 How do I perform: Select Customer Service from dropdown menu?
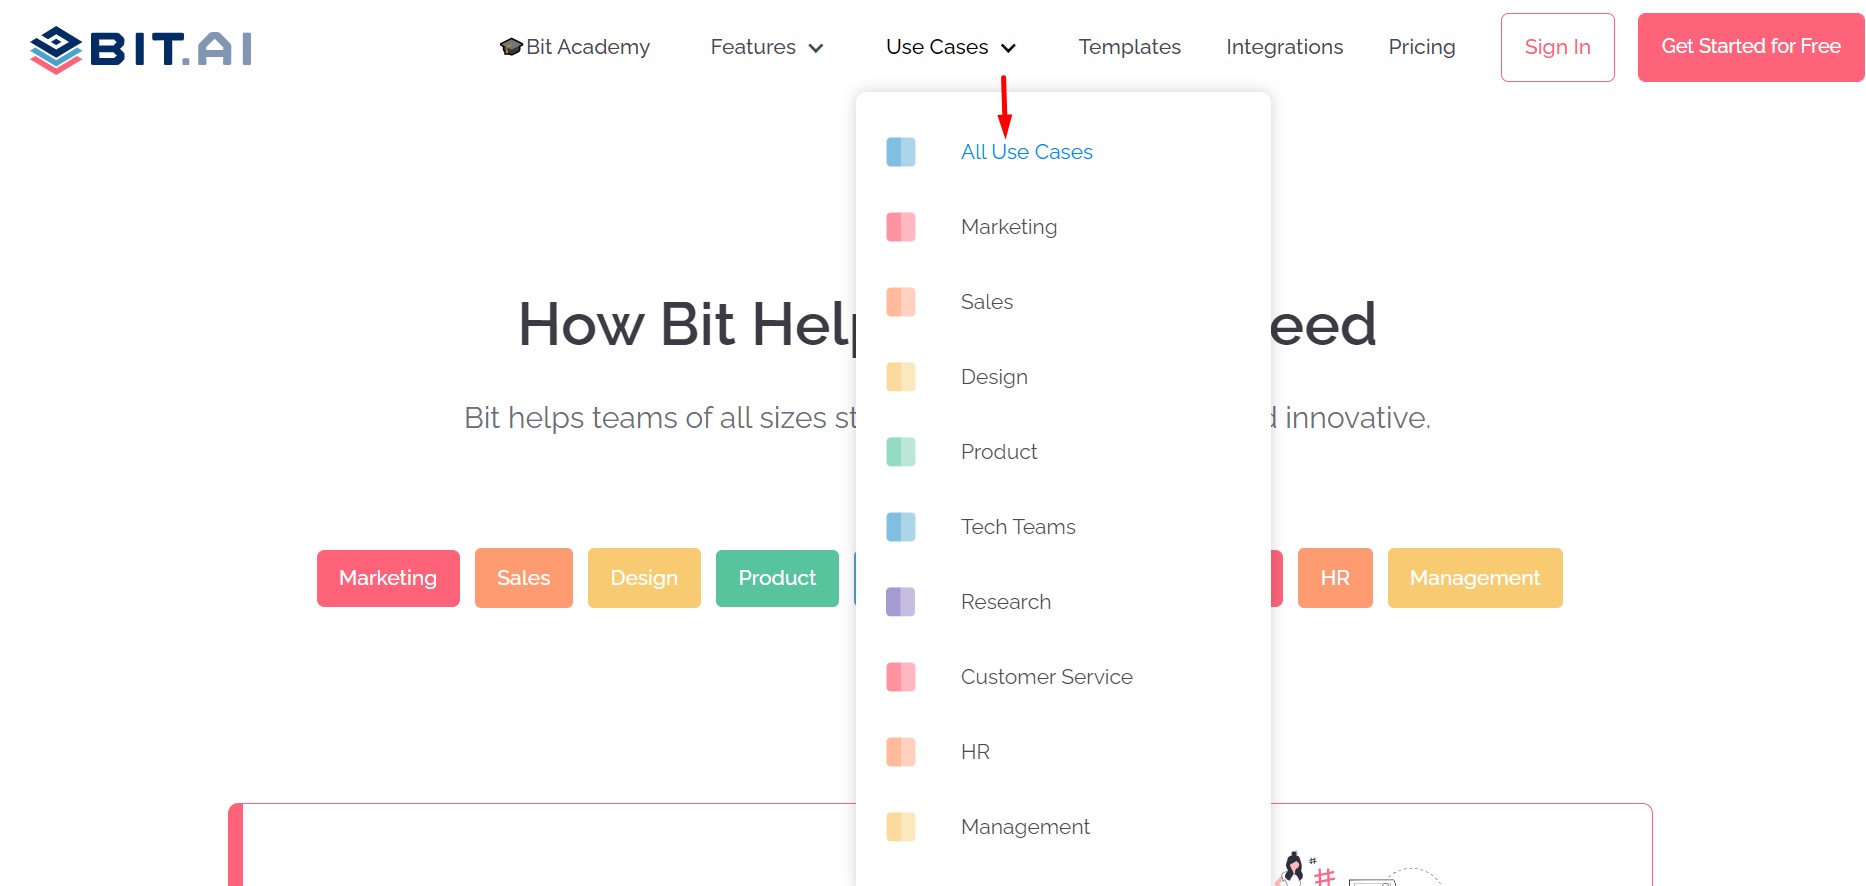pos(1046,677)
